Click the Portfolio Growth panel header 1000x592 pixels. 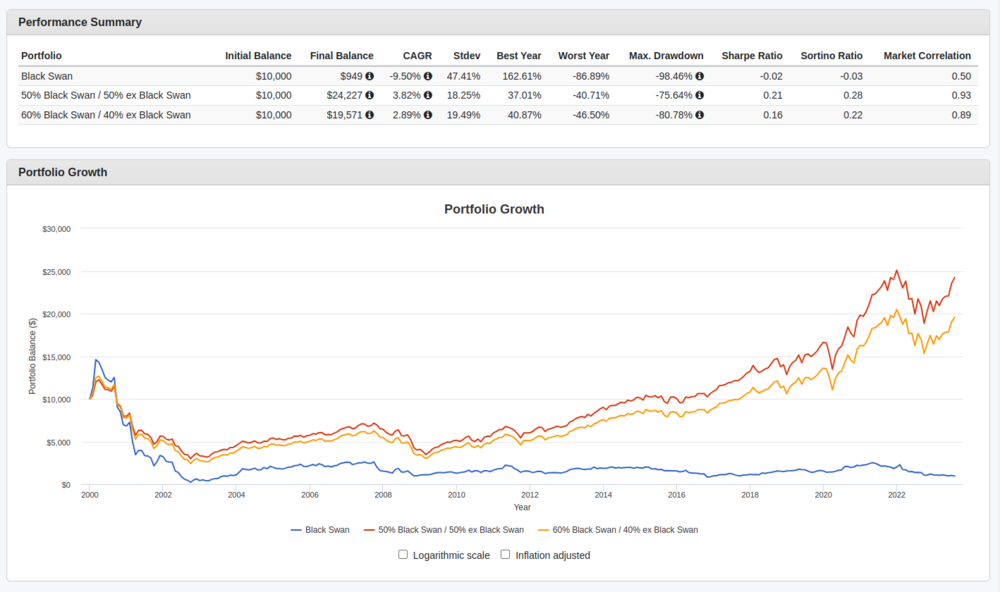click(x=63, y=172)
